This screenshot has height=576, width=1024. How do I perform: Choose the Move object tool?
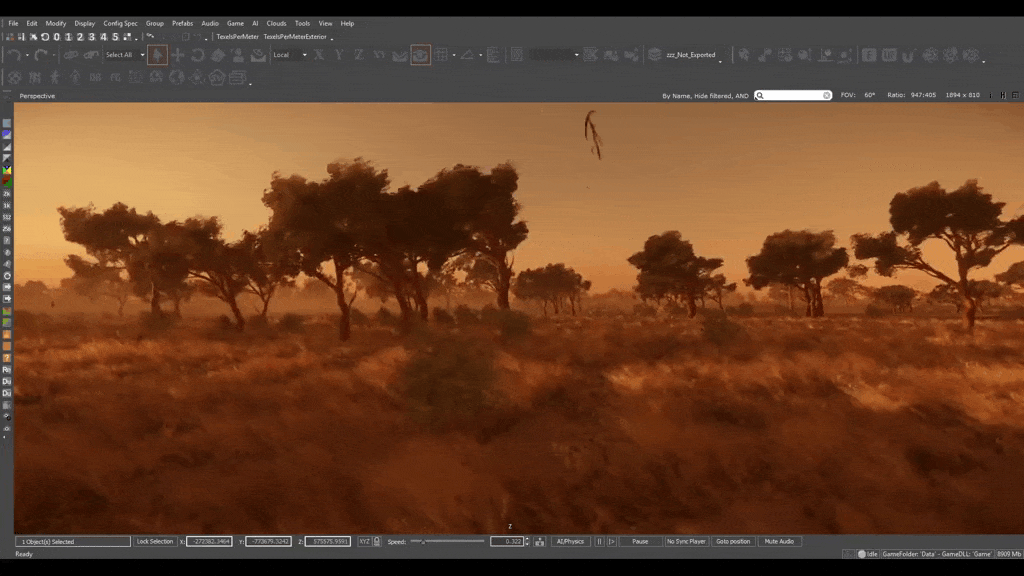(178, 55)
